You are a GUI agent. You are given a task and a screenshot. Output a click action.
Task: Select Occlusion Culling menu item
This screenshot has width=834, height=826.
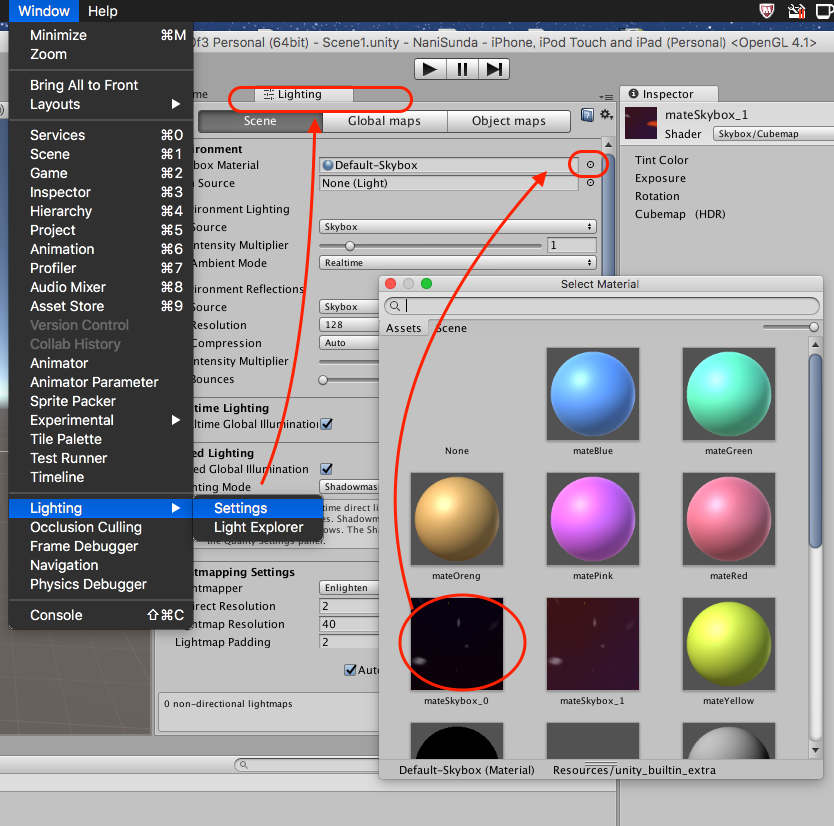[x=101, y=527]
